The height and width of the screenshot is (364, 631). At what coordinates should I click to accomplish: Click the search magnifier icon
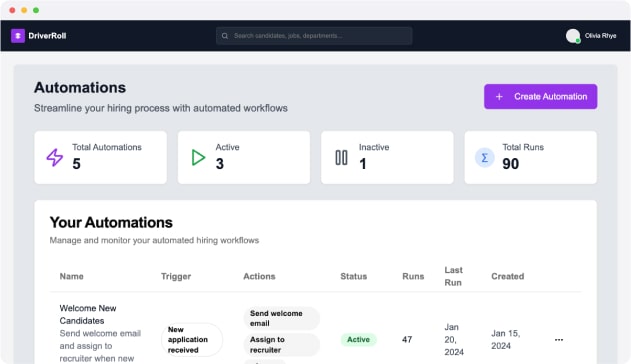pyautogui.click(x=225, y=36)
